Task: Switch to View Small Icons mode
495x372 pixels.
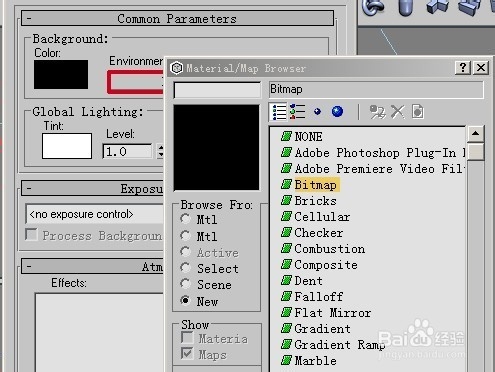Action: 317,112
